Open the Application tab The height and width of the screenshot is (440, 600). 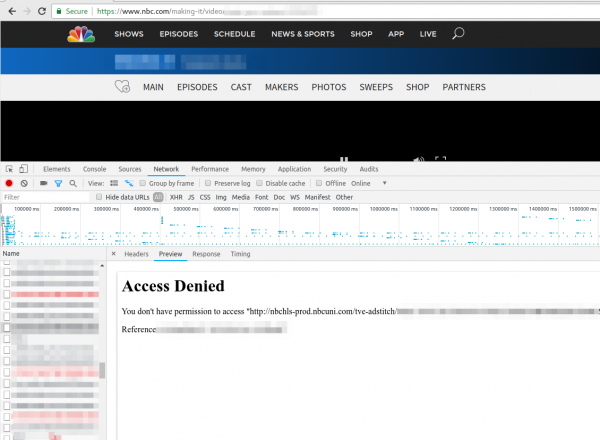294,169
